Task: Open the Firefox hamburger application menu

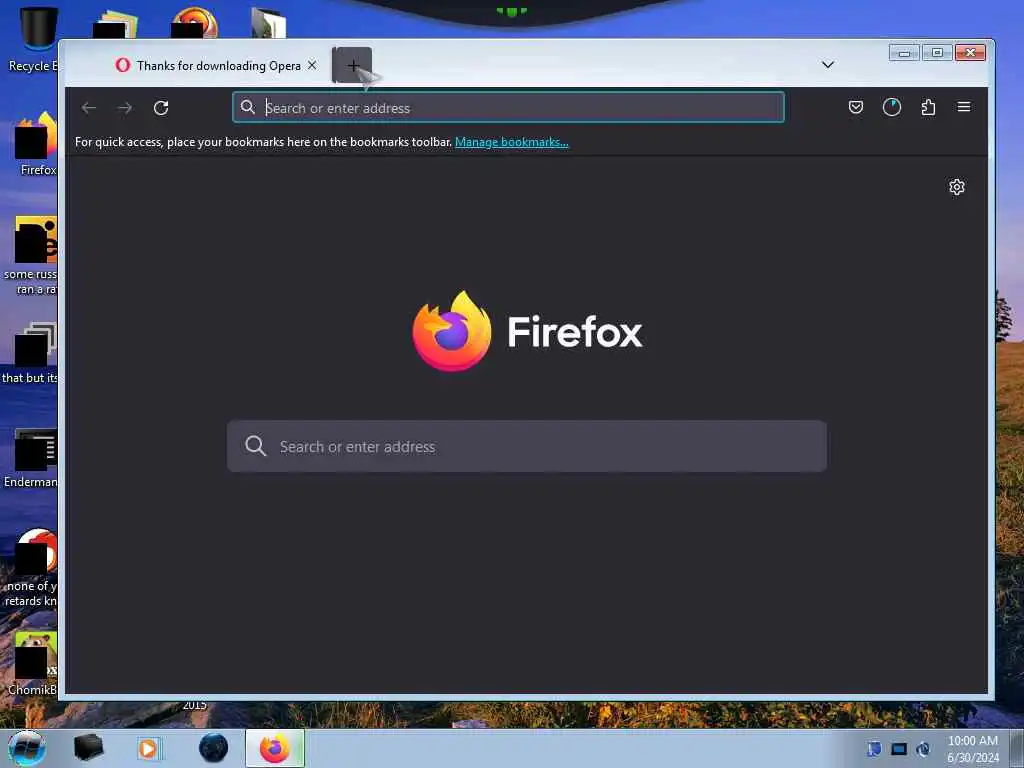Action: point(964,107)
